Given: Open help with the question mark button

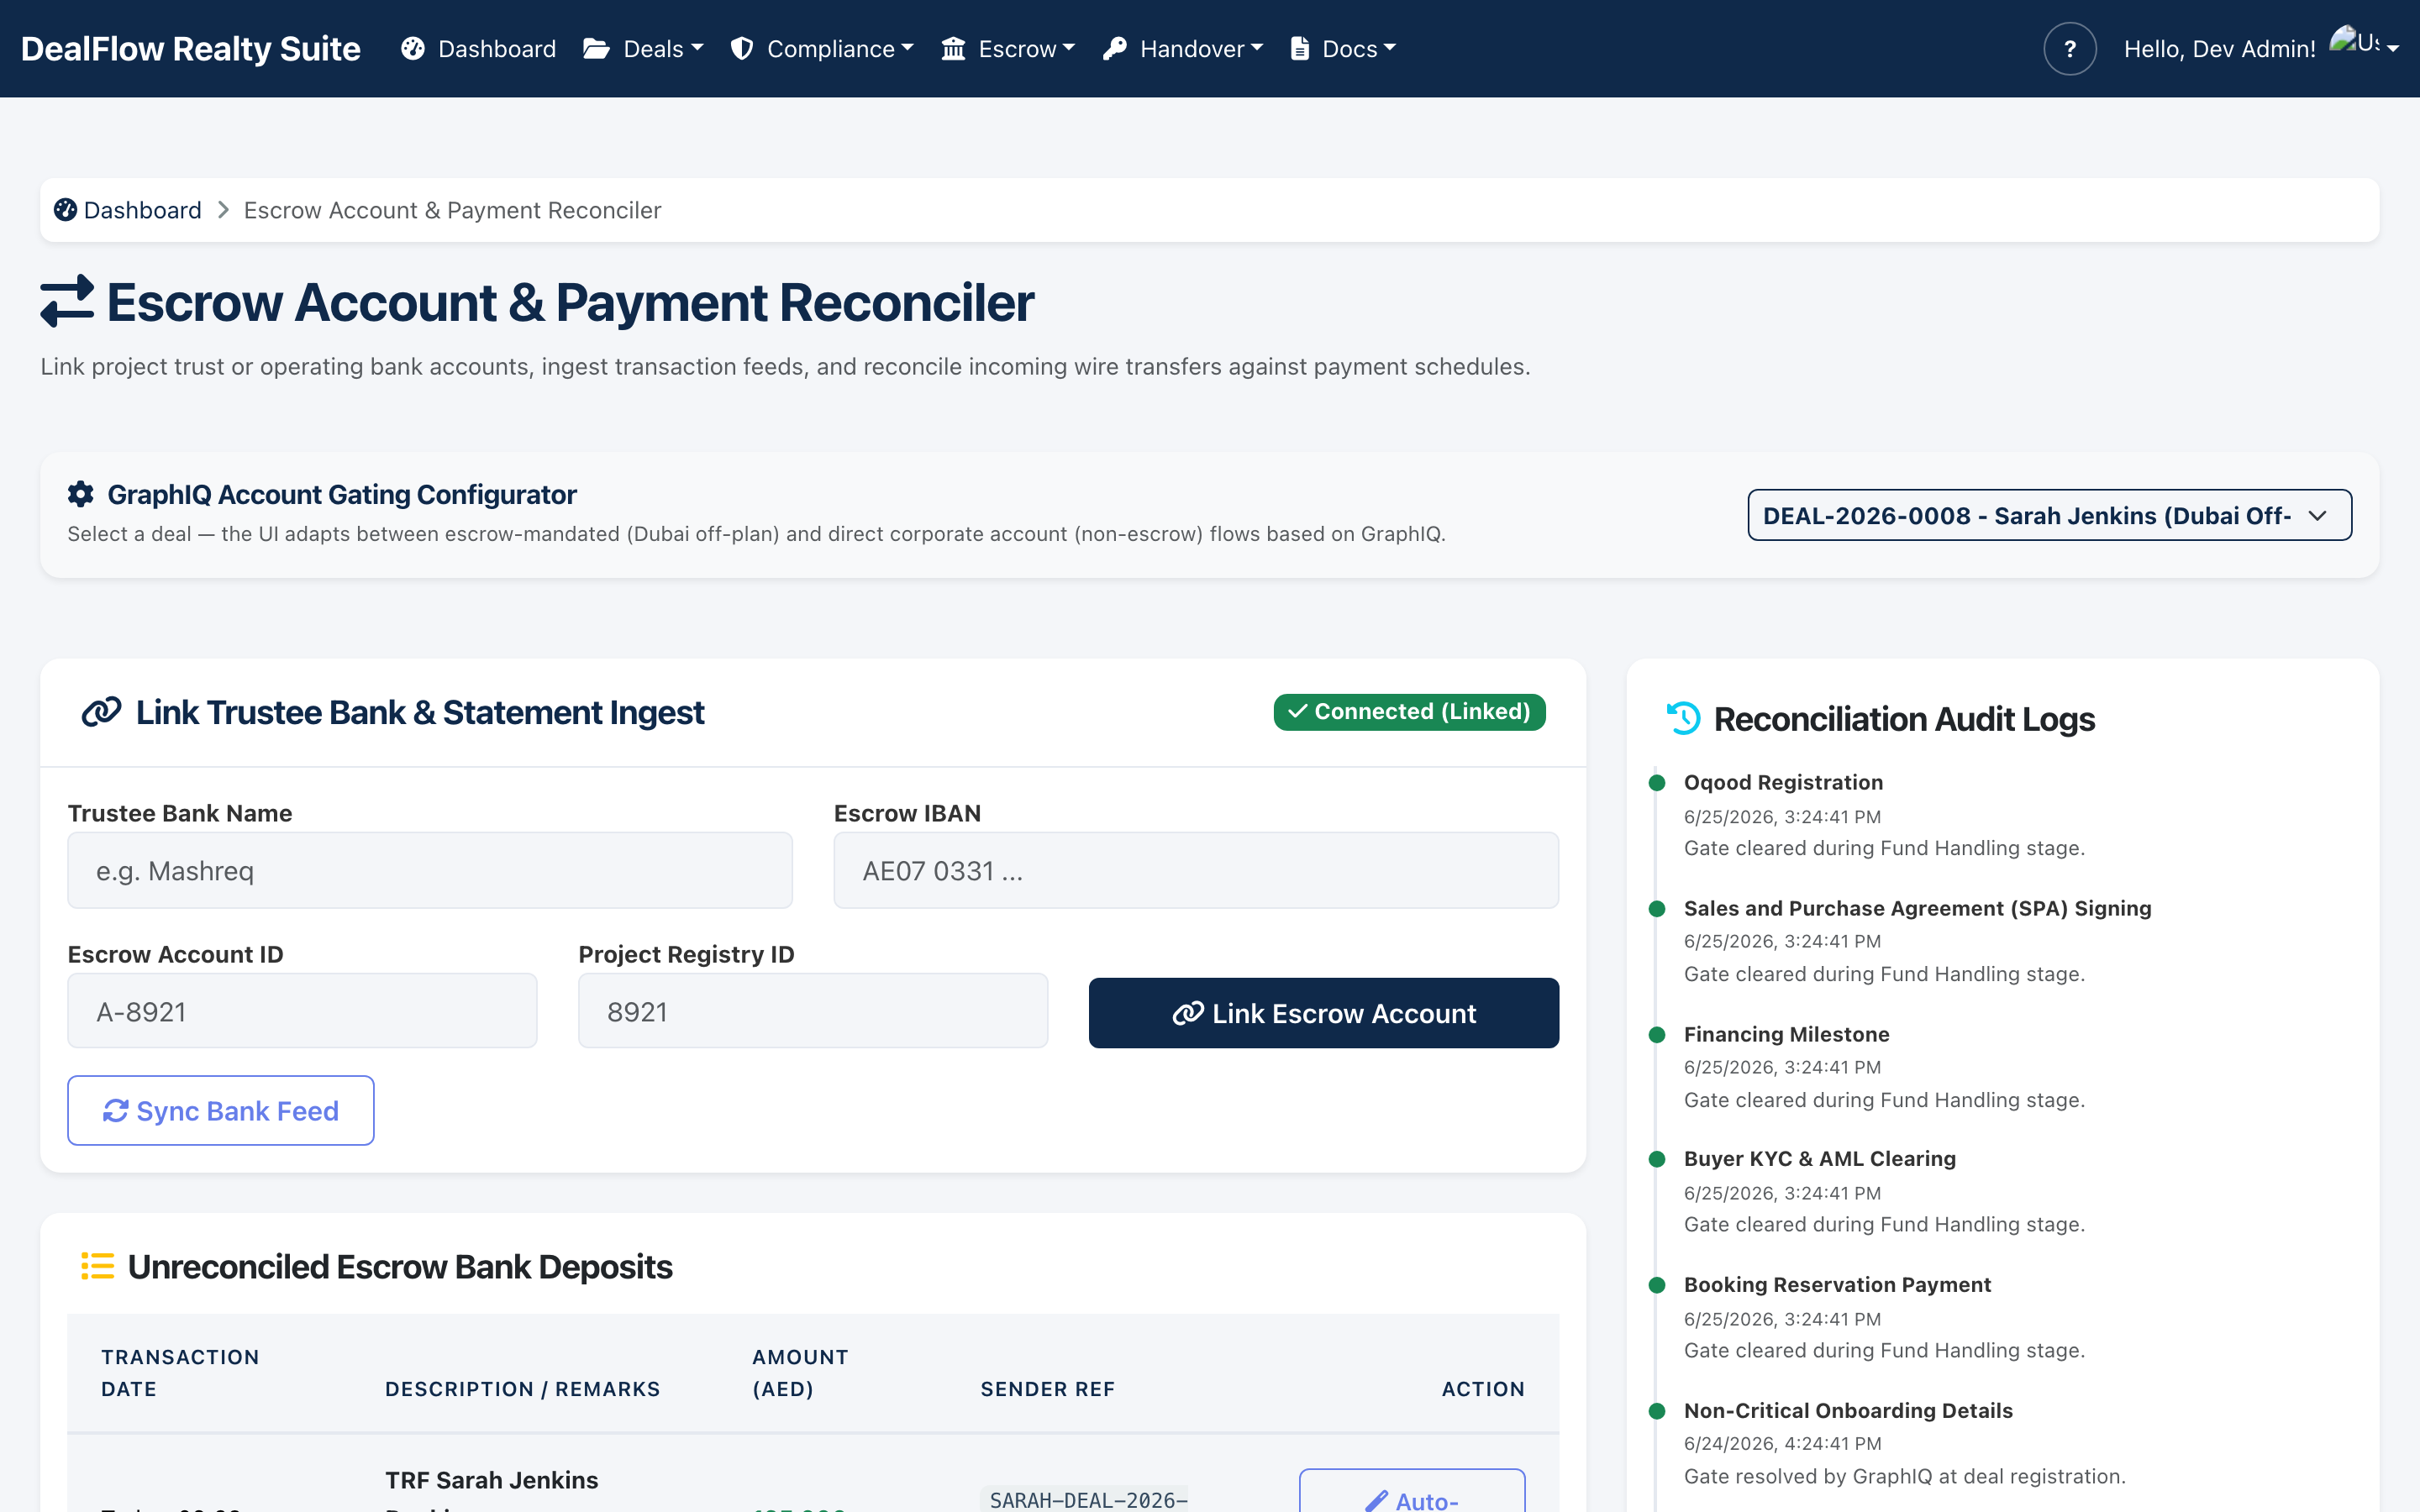Looking at the screenshot, I should coord(2070,48).
